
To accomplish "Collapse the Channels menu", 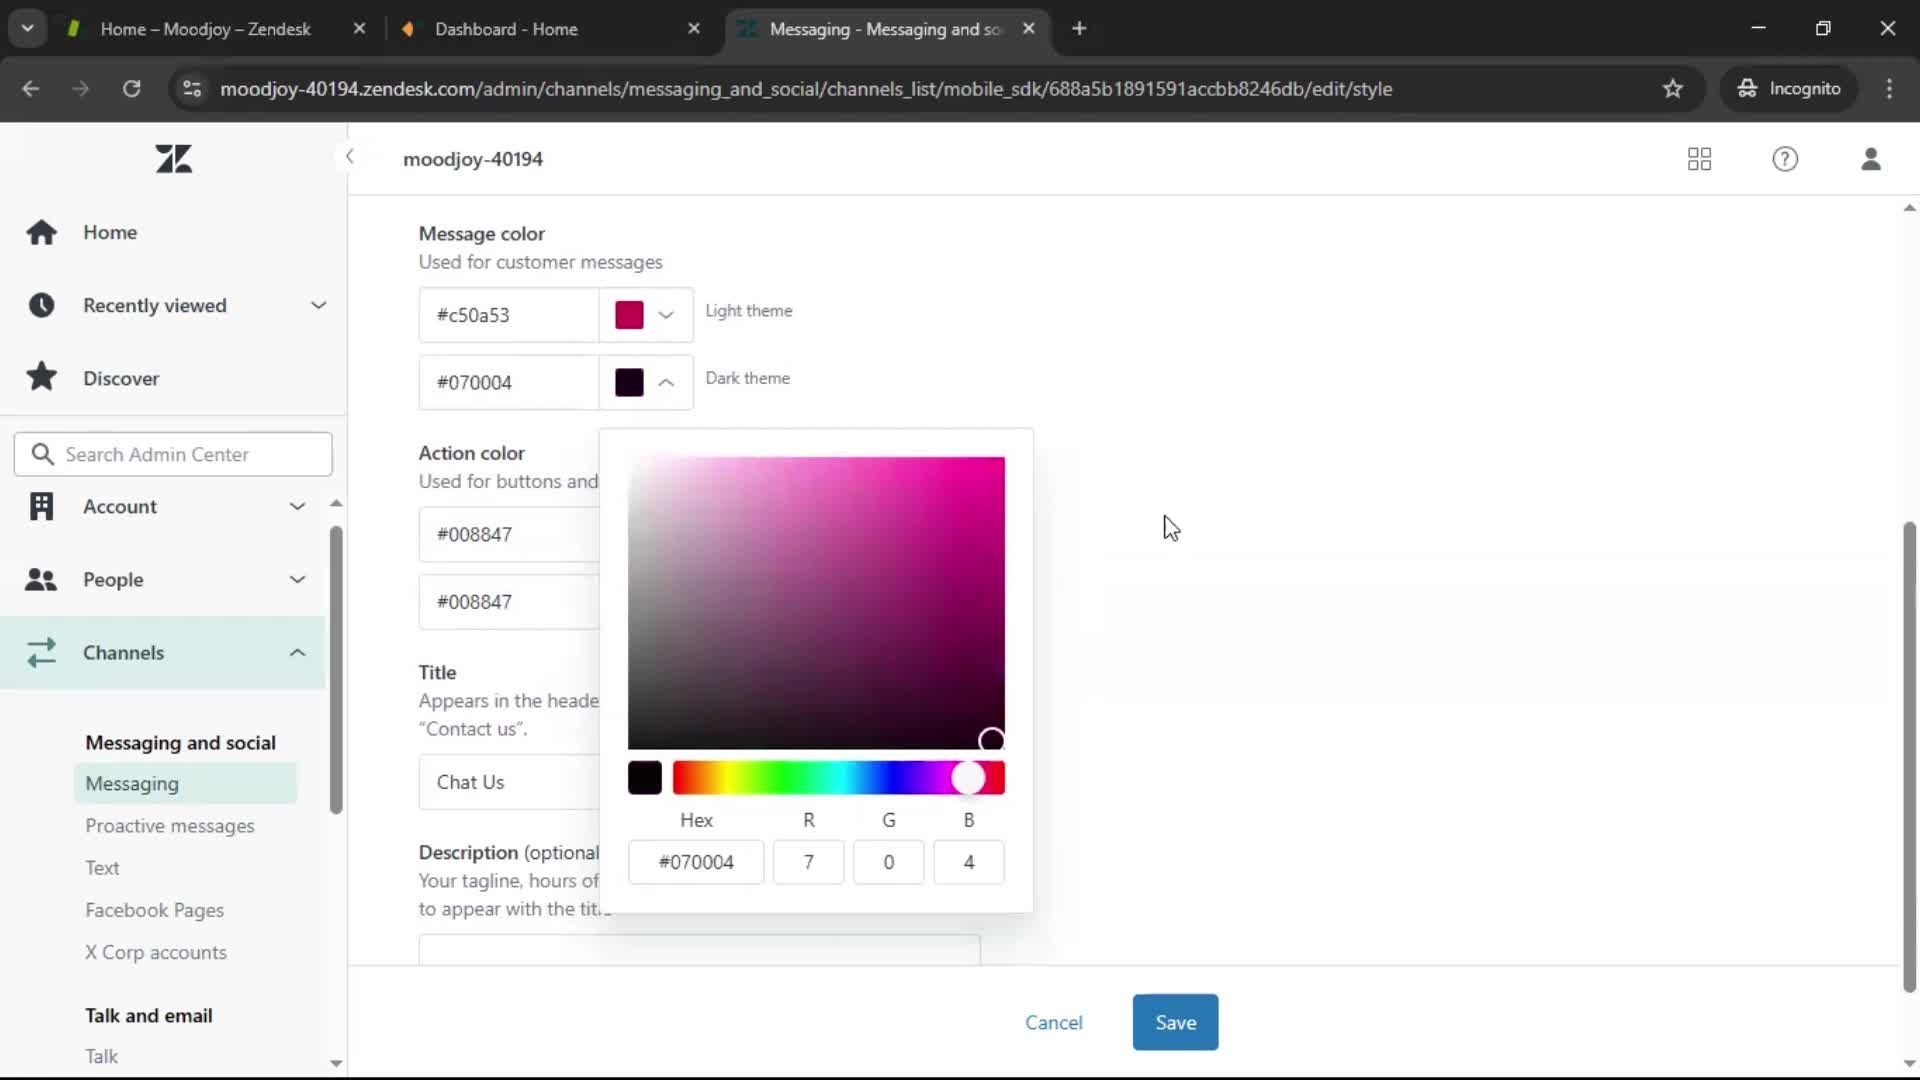I will click(x=297, y=652).
